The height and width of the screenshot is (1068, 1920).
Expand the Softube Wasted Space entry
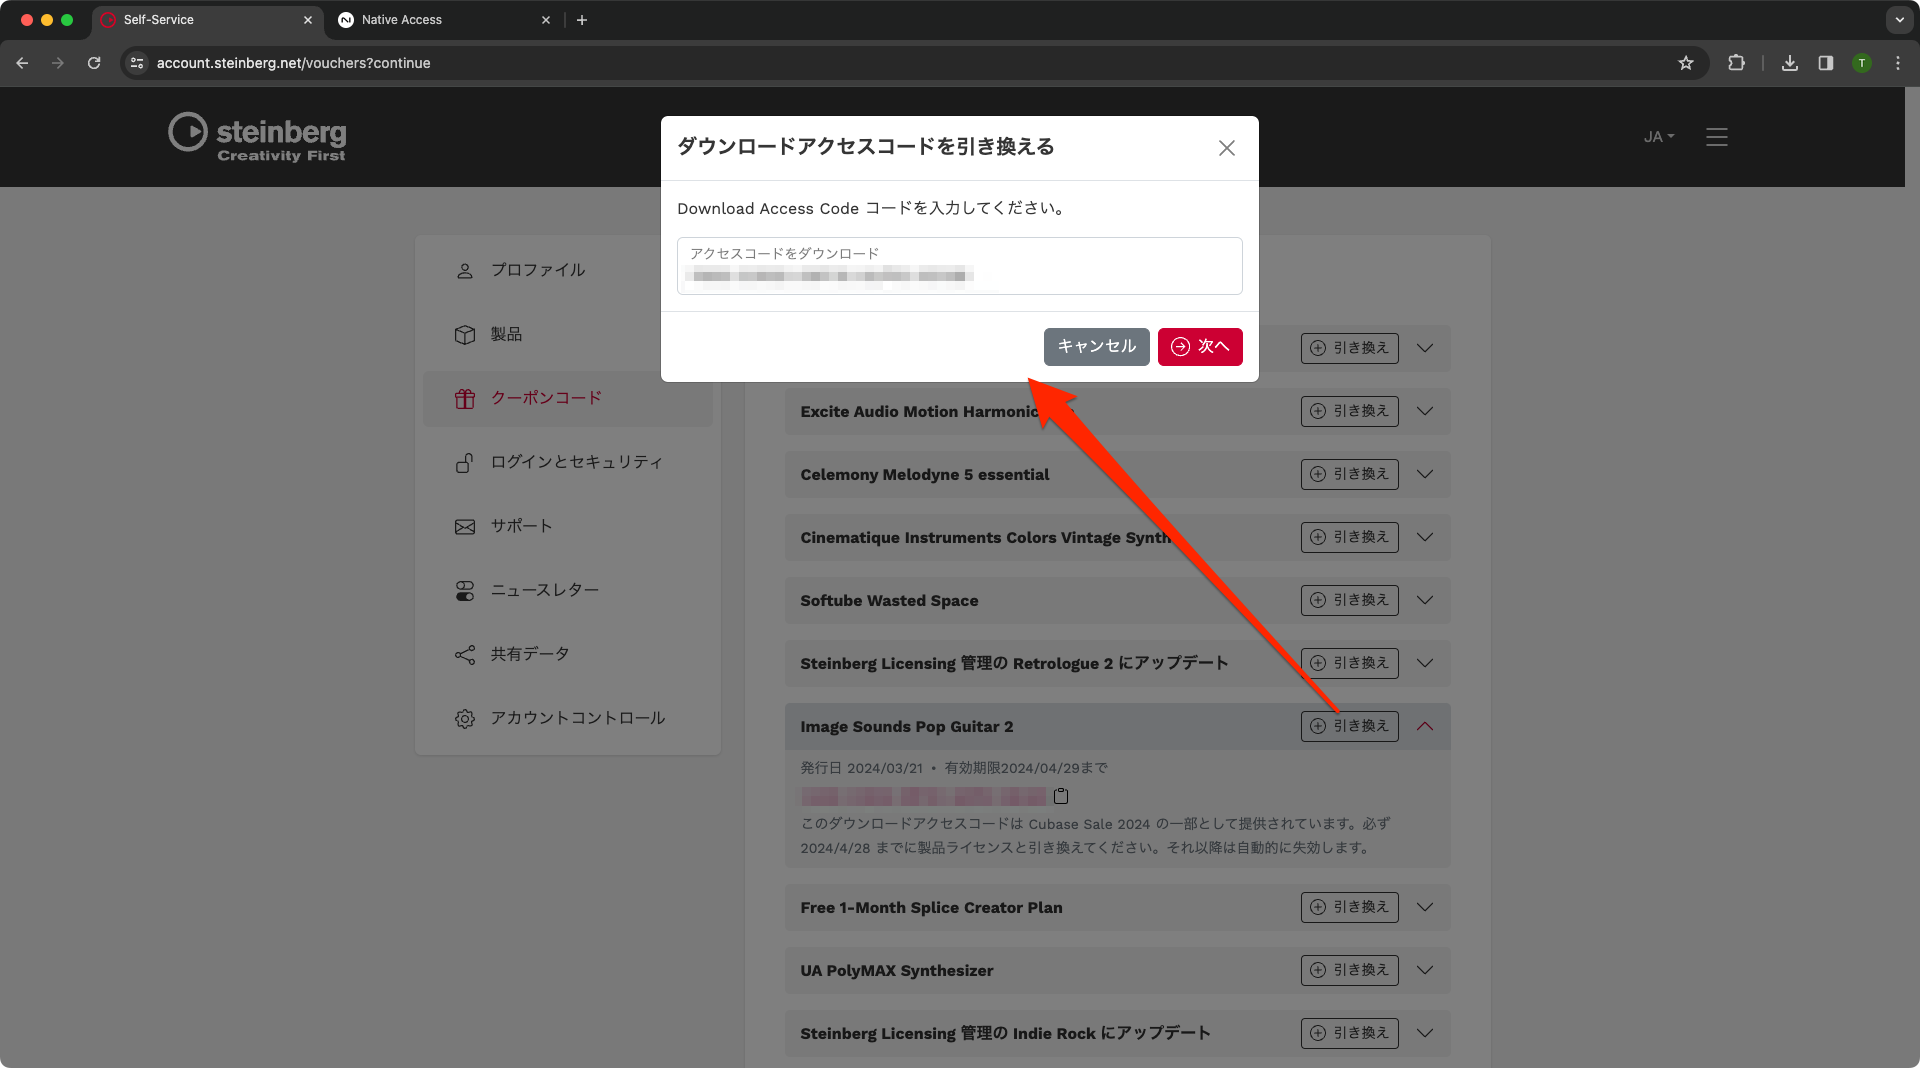(x=1425, y=600)
